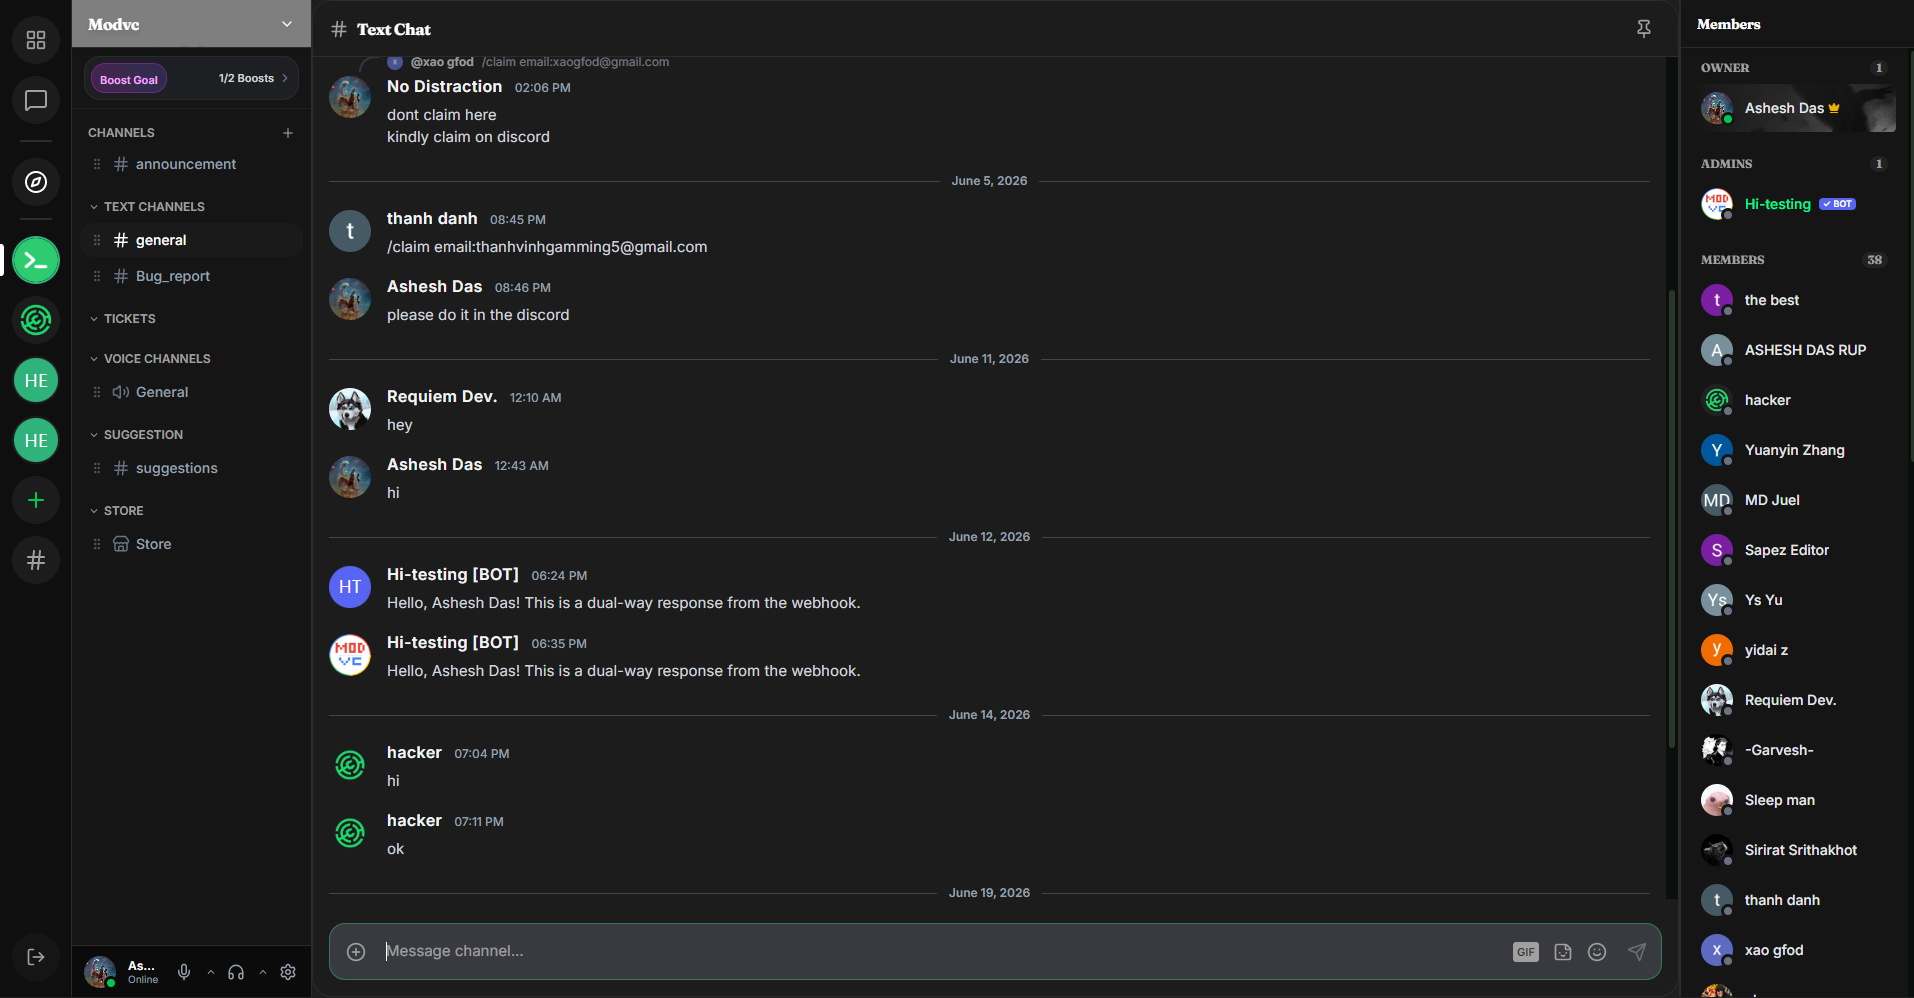The image size is (1914, 998).
Task: Open the announcement channel
Action: pos(191,164)
